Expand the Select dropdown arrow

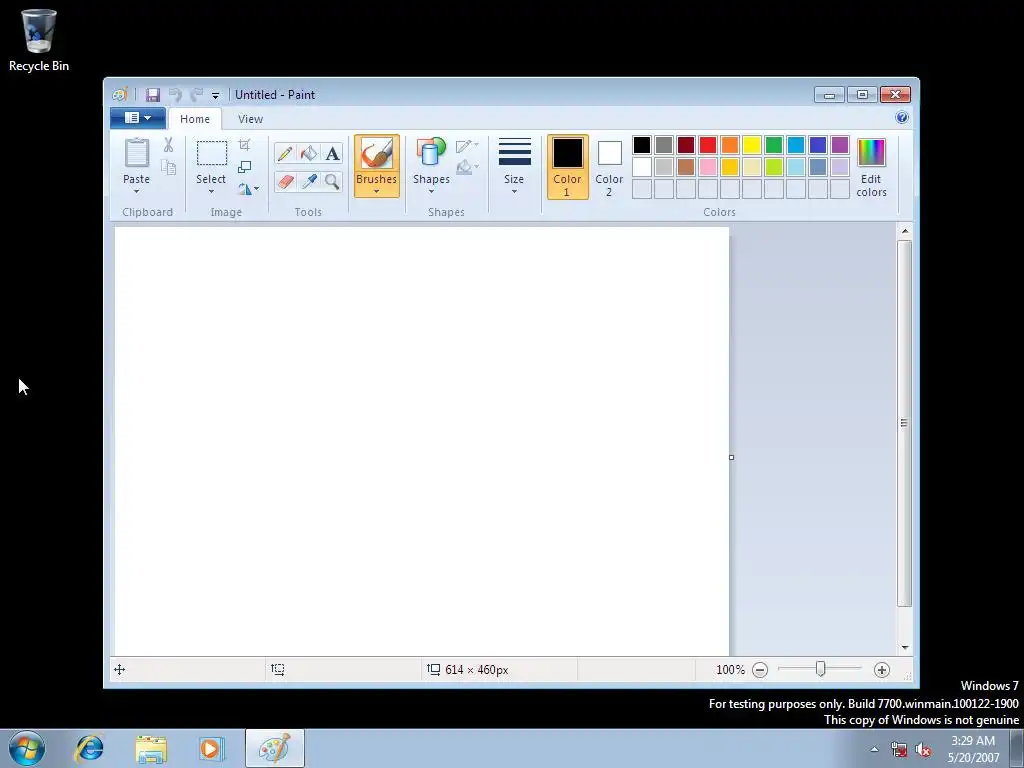[211, 191]
